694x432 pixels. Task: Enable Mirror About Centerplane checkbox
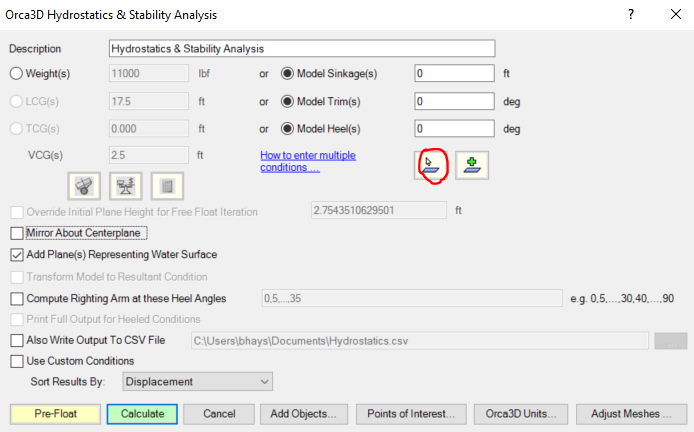pyautogui.click(x=17, y=233)
